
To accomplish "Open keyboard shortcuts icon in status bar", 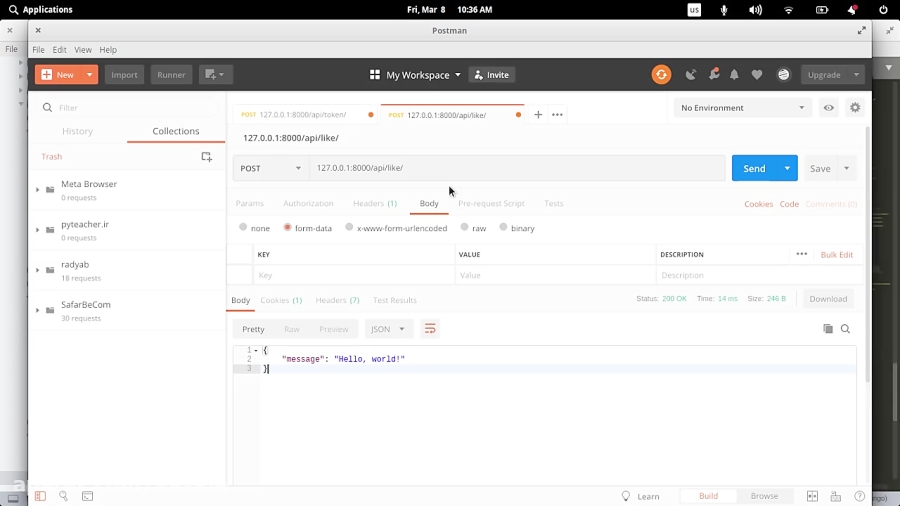I will pyautogui.click(x=836, y=496).
